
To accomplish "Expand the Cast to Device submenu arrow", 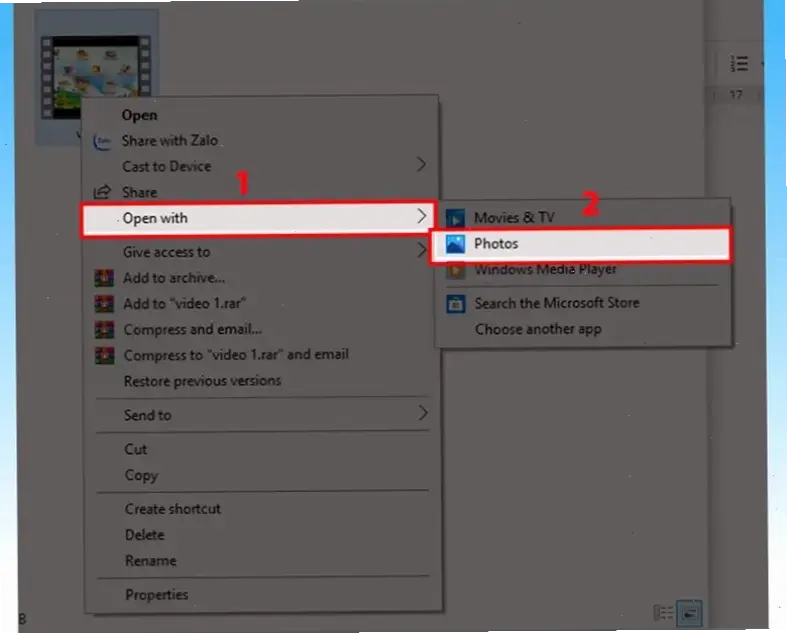I will 421,165.
